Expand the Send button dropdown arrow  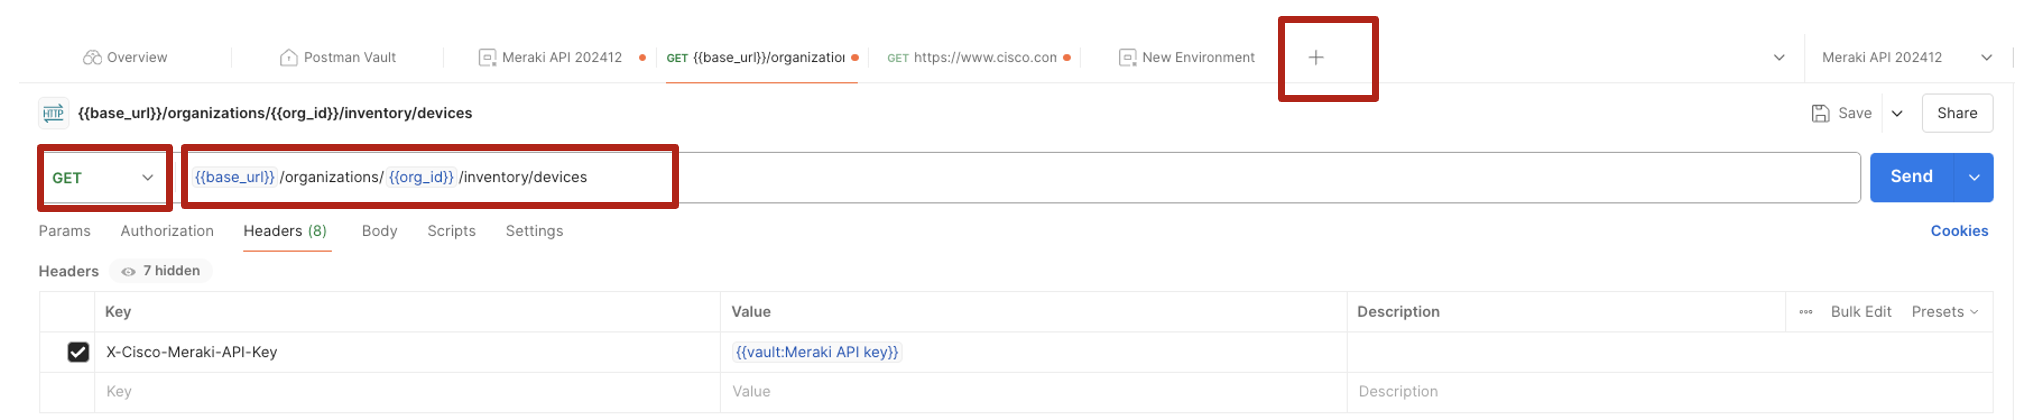(1974, 178)
